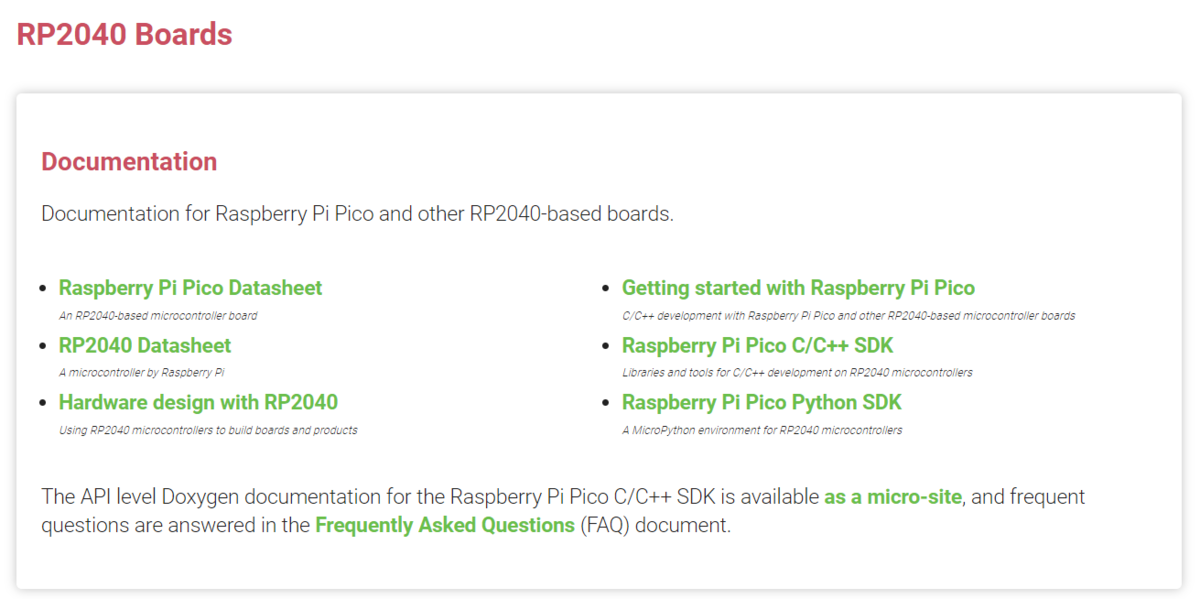Click the "Using RP2040 microcontrollers to build boards" subtitle
1200x599 pixels.
[x=208, y=430]
